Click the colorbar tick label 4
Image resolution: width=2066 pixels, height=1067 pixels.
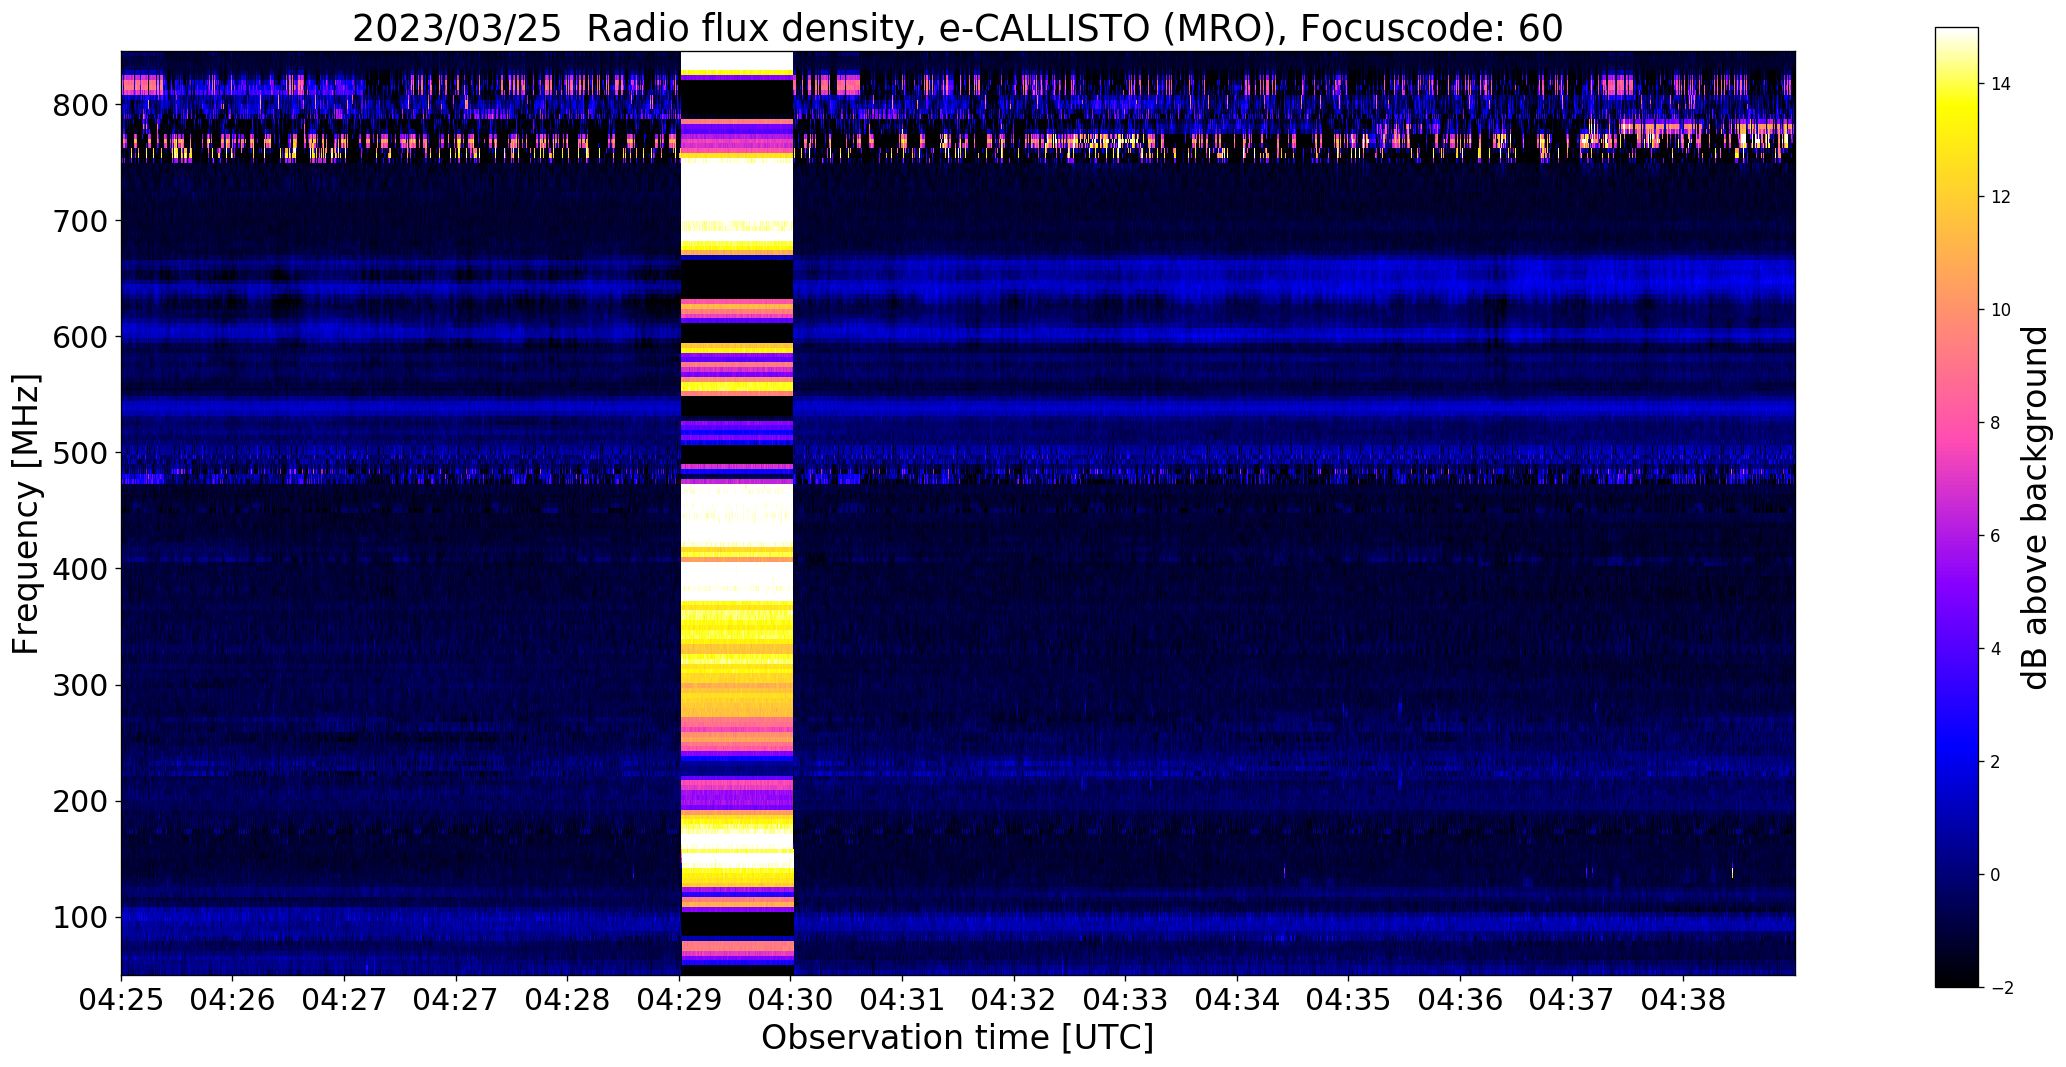click(1996, 649)
